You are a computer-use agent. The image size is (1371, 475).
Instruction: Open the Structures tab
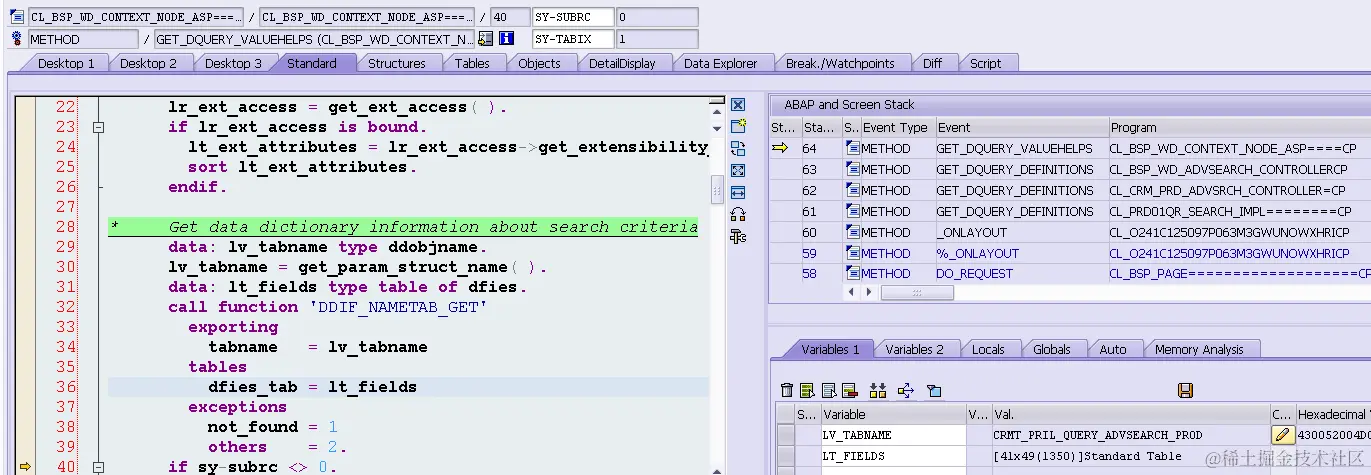[x=397, y=63]
